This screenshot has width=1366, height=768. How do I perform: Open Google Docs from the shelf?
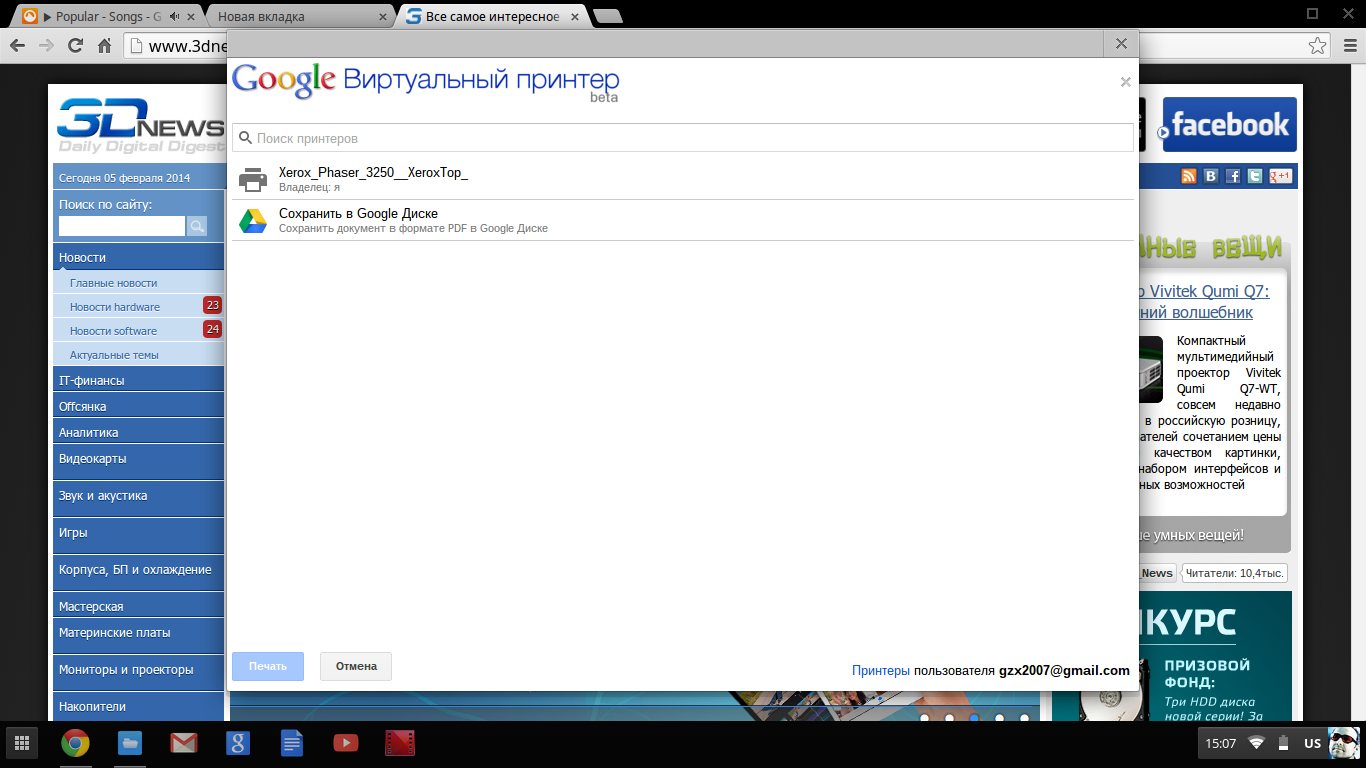tap(291, 743)
